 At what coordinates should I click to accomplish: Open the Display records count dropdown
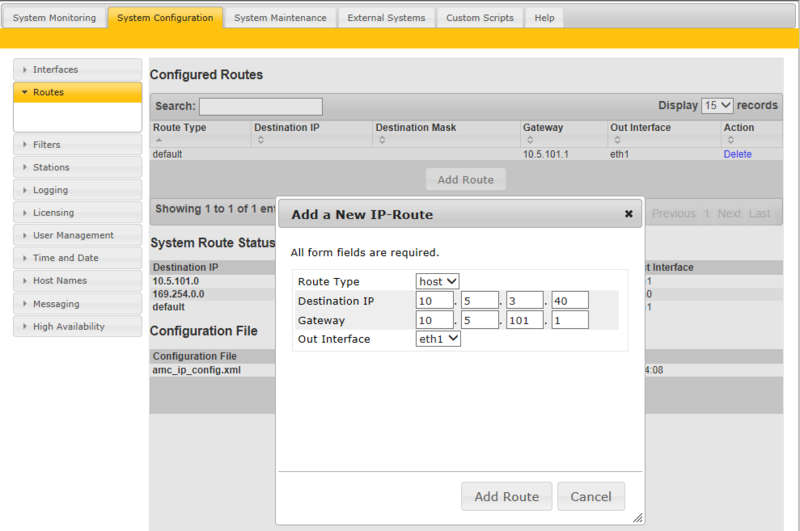pyautogui.click(x=717, y=105)
